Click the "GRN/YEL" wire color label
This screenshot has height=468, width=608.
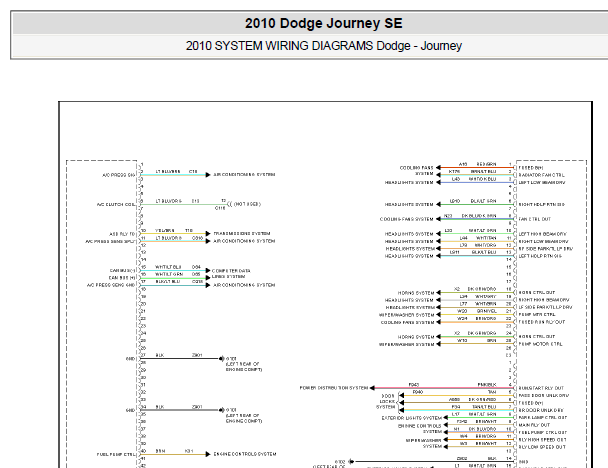[x=487, y=311]
